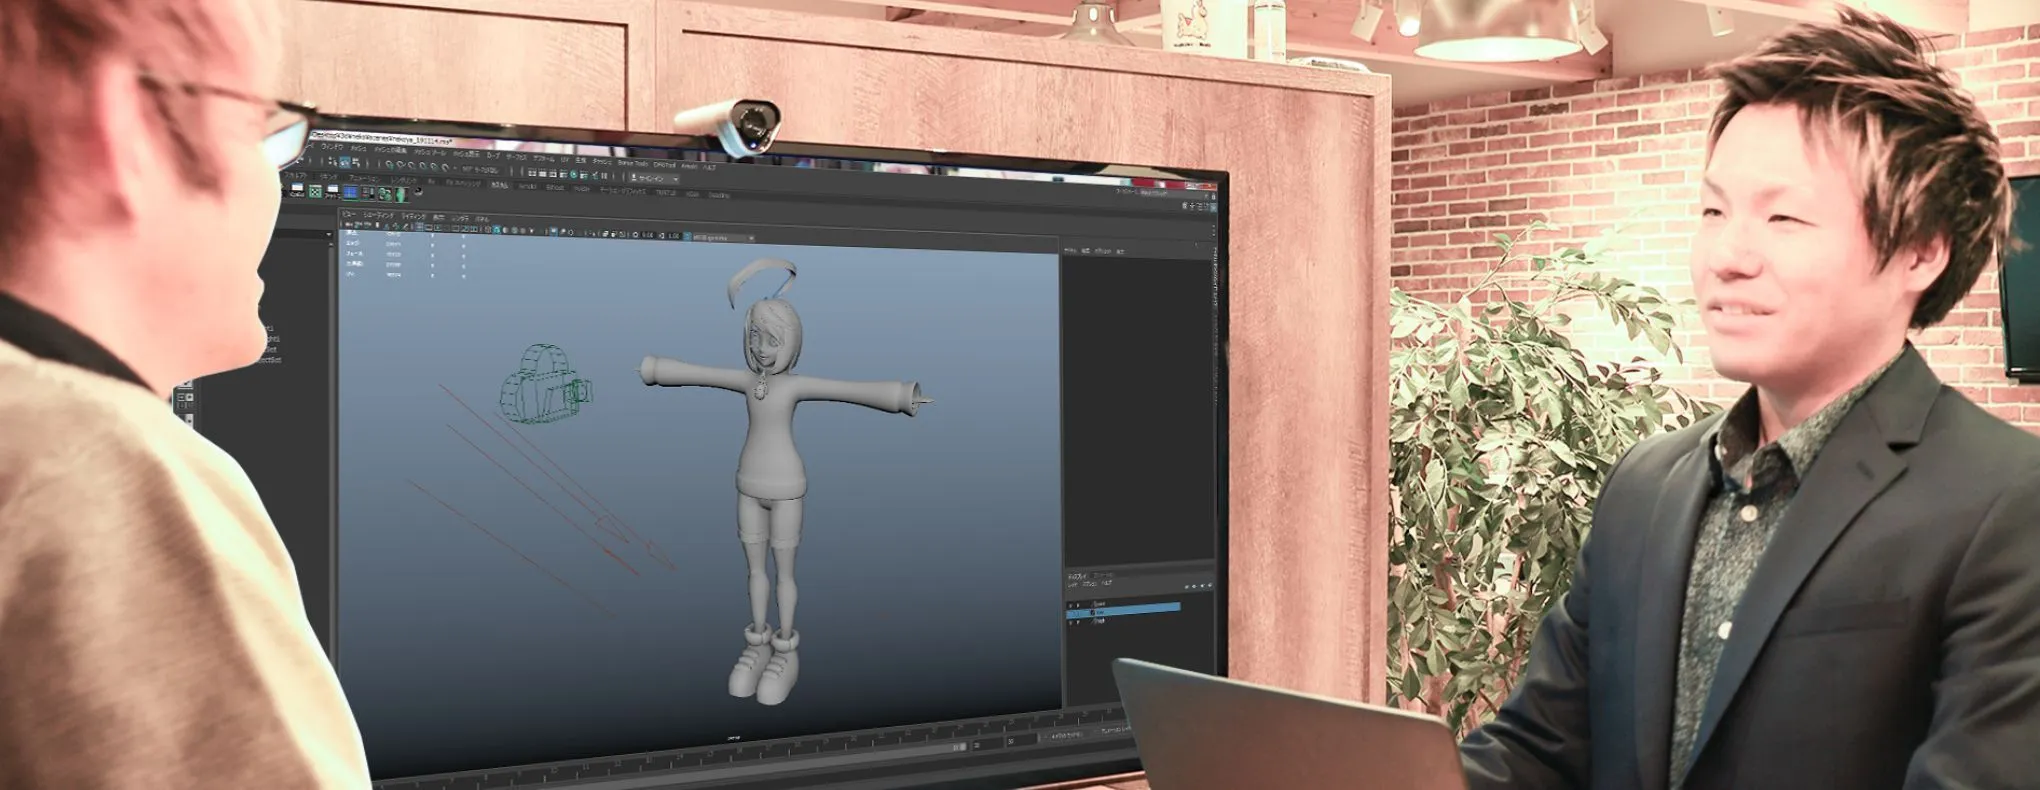Click the first white window shelf icon

[297, 190]
